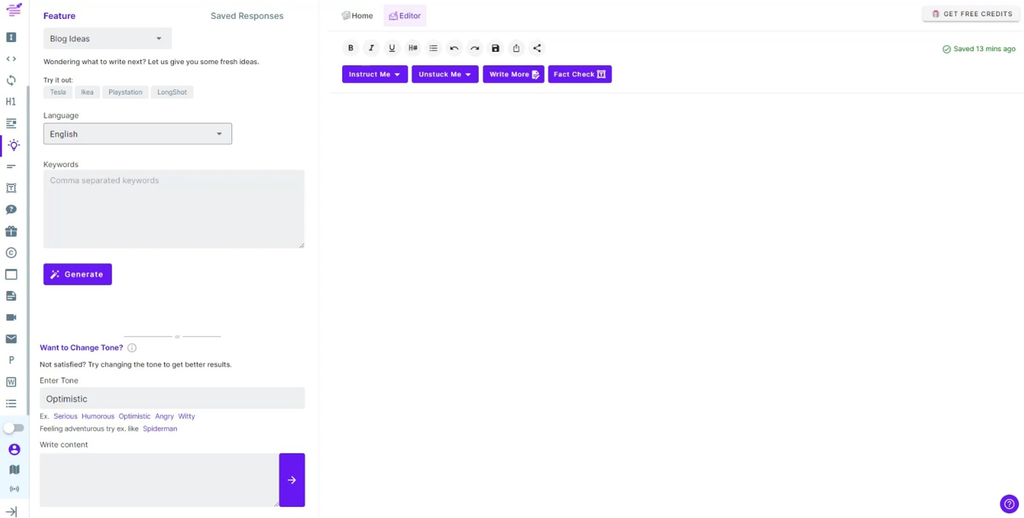
Task: Expand the English language dropdown
Action: [137, 134]
